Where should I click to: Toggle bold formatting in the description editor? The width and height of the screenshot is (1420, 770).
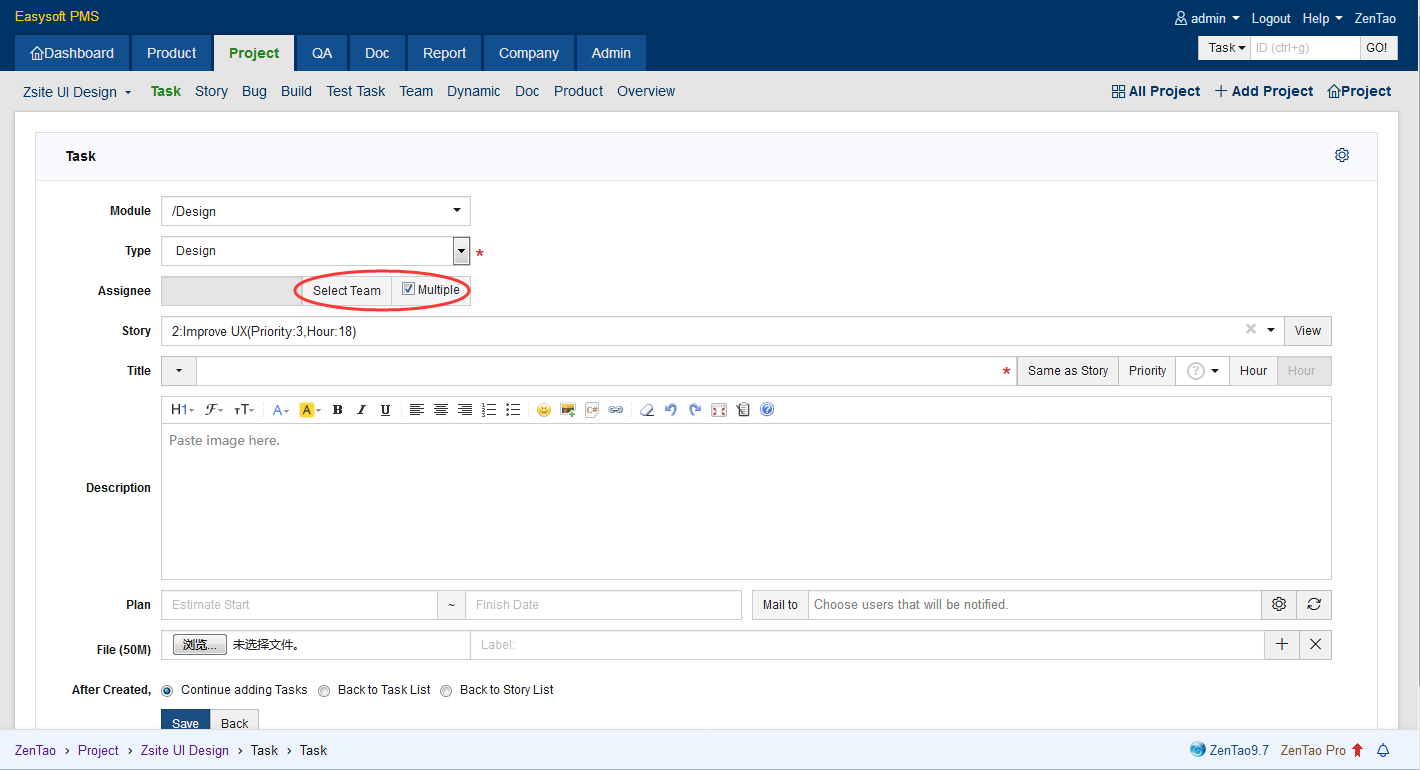tap(337, 410)
